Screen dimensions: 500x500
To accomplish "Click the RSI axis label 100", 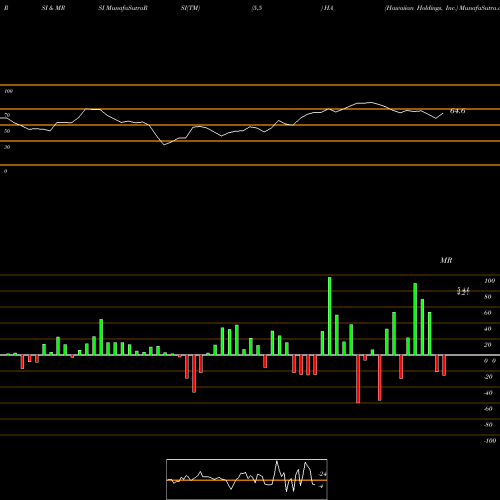I will (x=9, y=91).
